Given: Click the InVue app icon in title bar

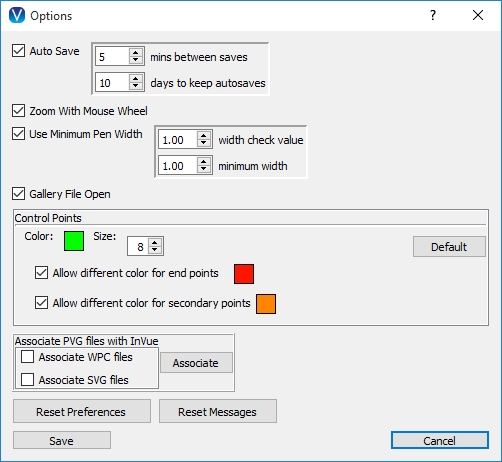Looking at the screenshot, I should pyautogui.click(x=17, y=15).
